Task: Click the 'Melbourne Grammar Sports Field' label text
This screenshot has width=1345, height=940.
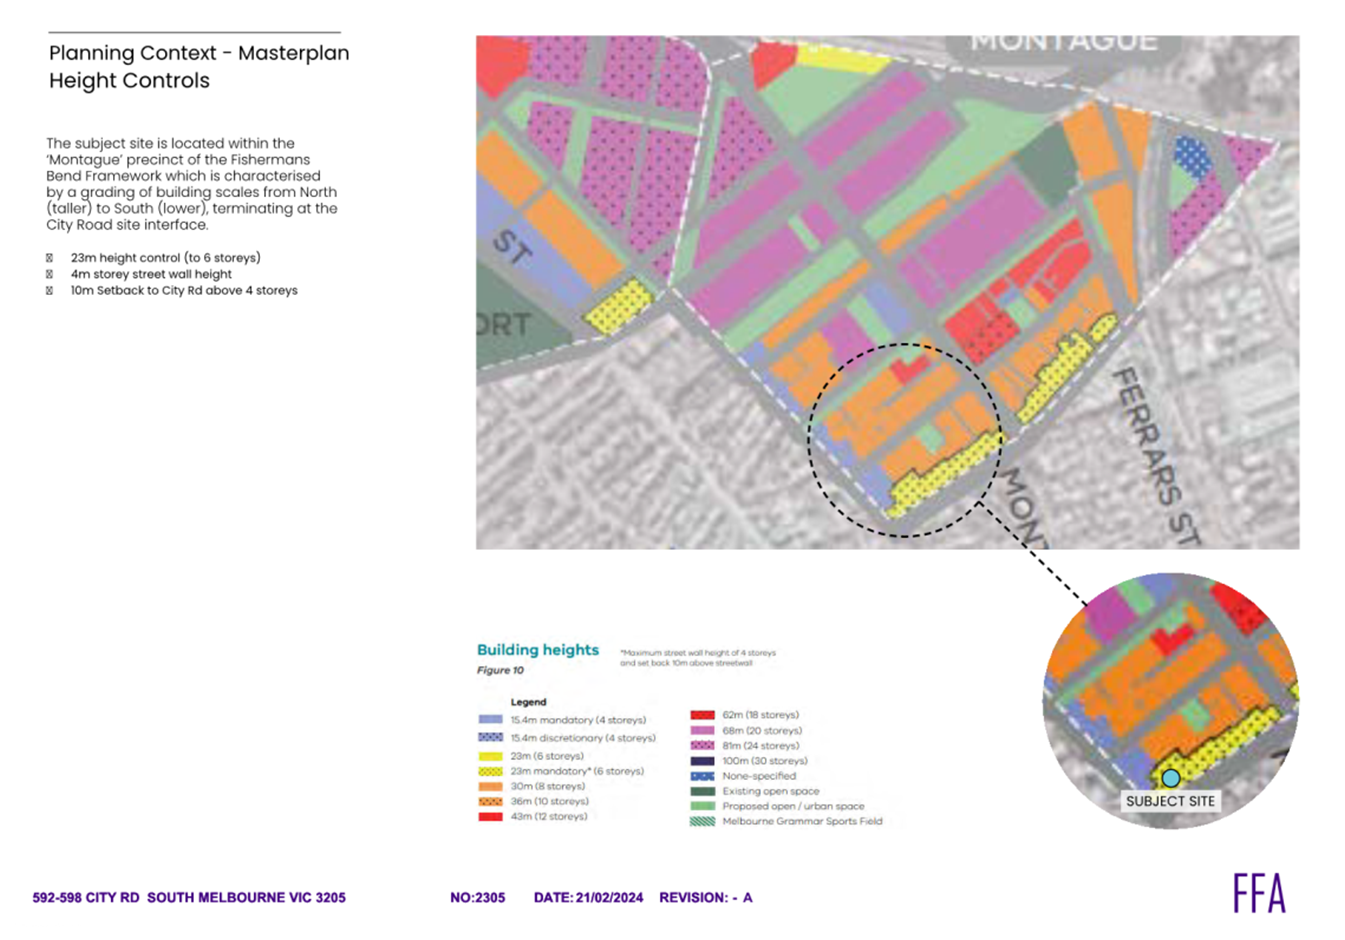Action: tap(802, 821)
